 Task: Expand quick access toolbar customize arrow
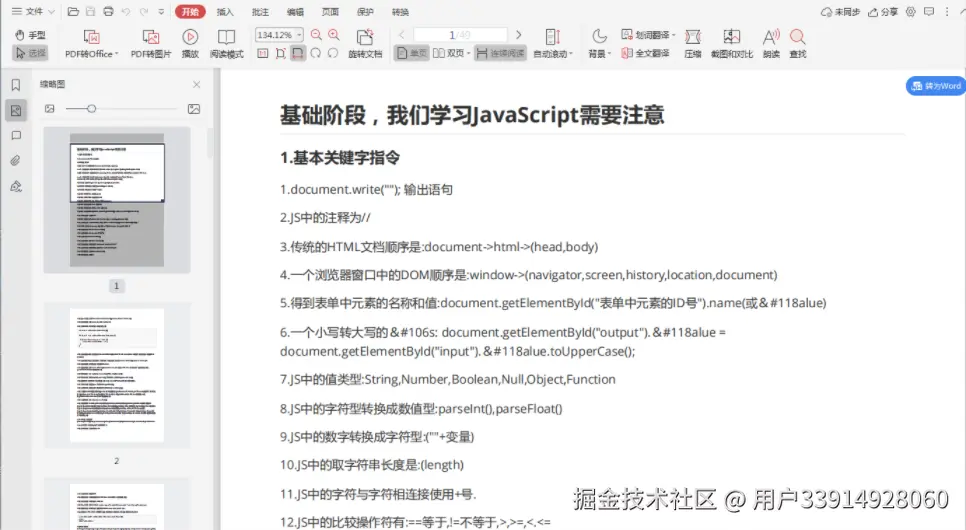(x=161, y=12)
